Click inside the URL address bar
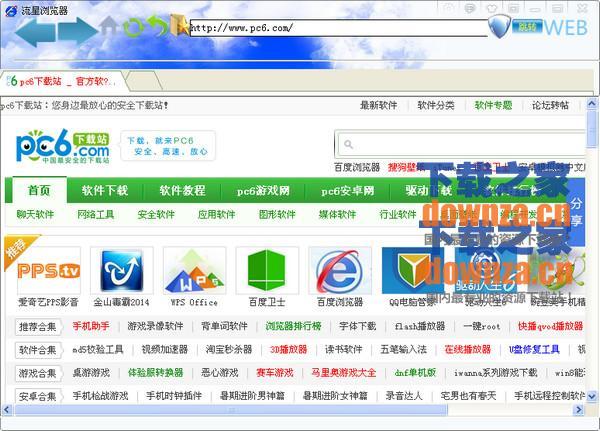 339,28
